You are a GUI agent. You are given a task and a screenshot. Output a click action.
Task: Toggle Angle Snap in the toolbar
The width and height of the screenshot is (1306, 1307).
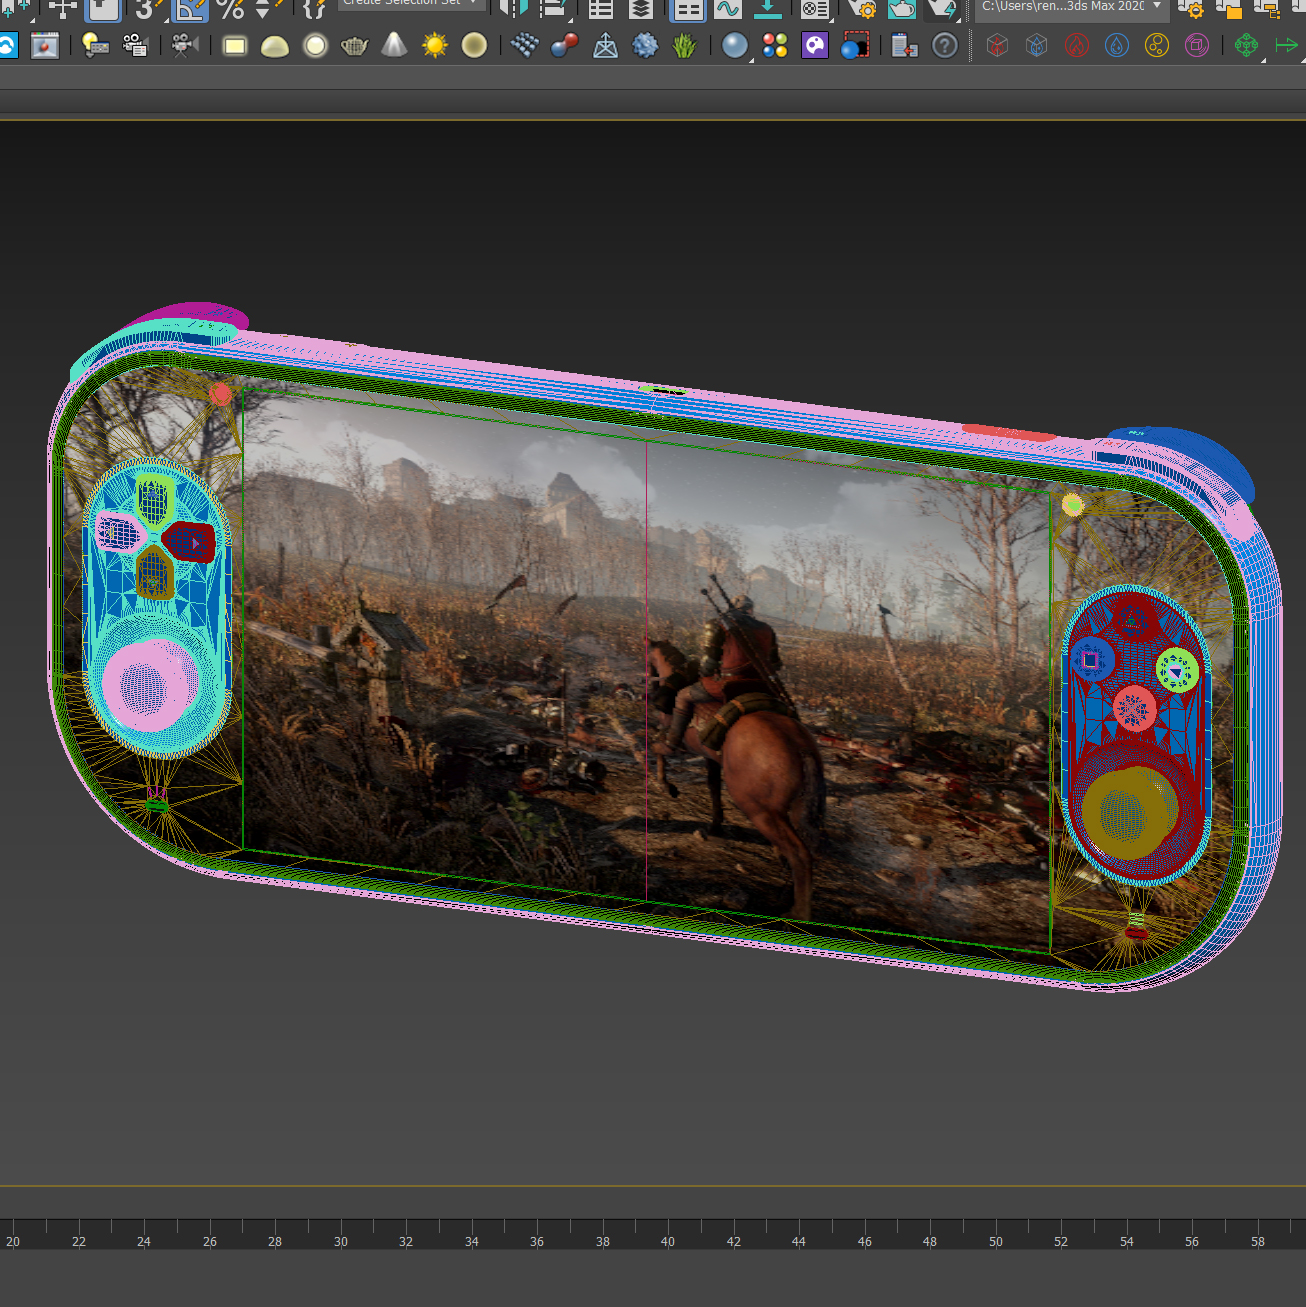tap(190, 9)
